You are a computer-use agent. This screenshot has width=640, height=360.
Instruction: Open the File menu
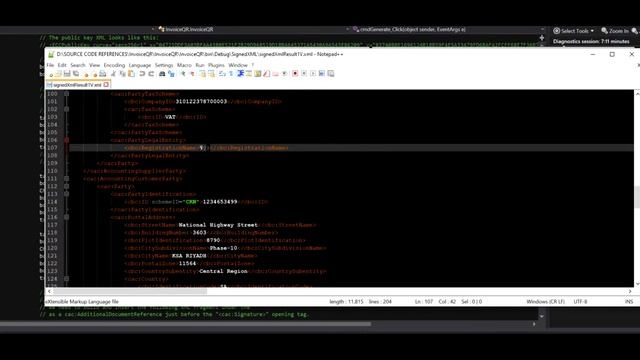(x=50, y=65)
